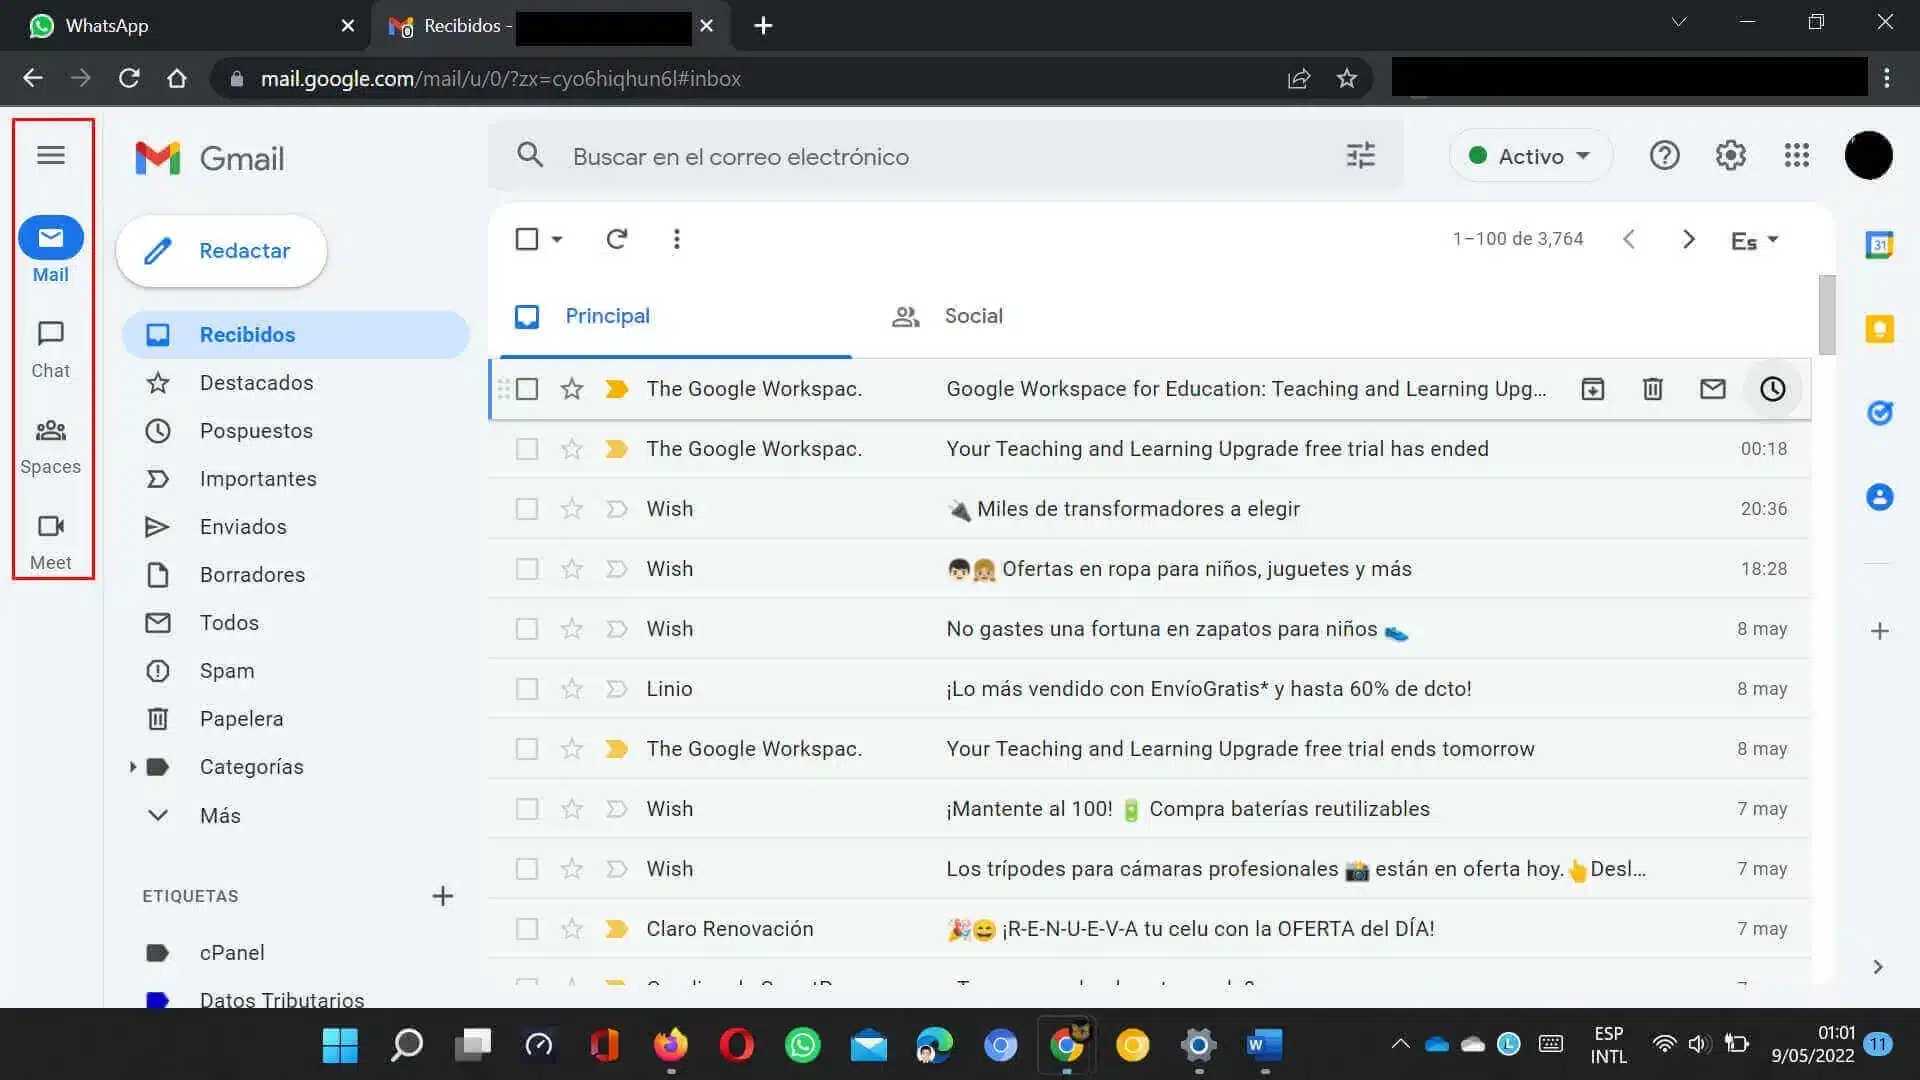1920x1080 pixels.
Task: Check the 'Miles de transformadores' email box
Action: (x=527, y=509)
